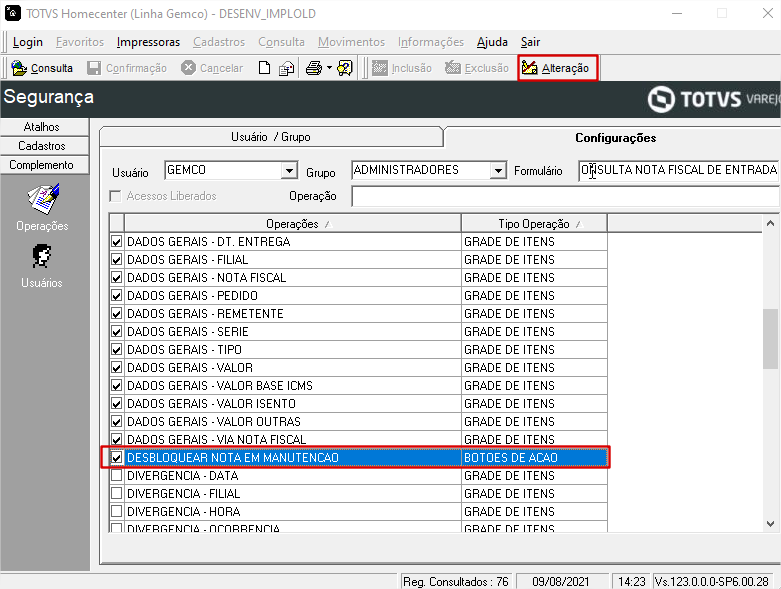Click the Complemento sidebar button
Viewport: 781px width, 589px height.
click(44, 165)
